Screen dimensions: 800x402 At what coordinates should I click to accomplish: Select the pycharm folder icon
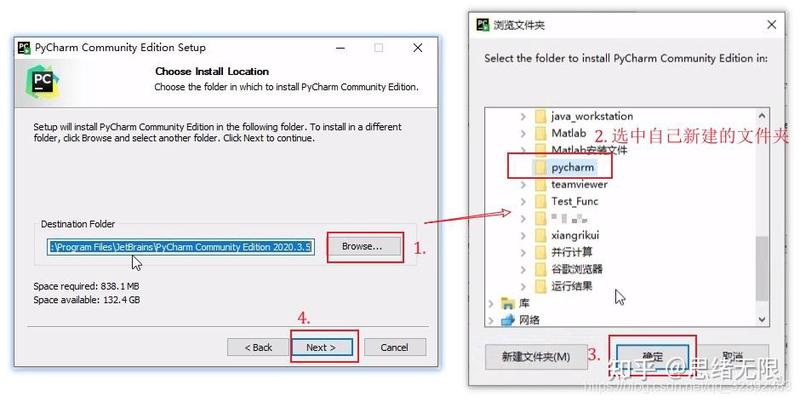click(x=540, y=167)
